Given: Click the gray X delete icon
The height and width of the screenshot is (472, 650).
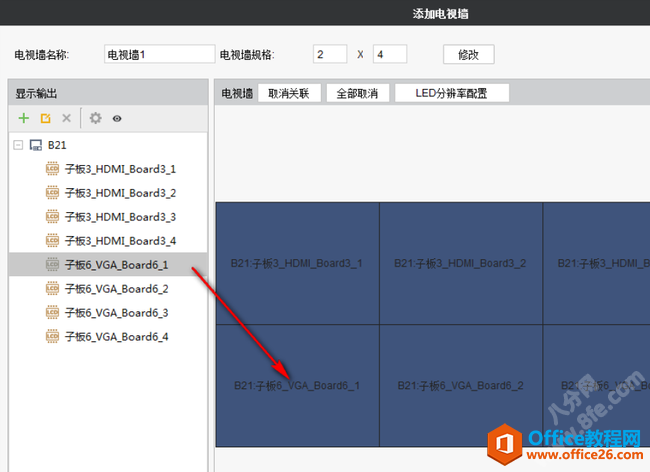Looking at the screenshot, I should coord(66,118).
